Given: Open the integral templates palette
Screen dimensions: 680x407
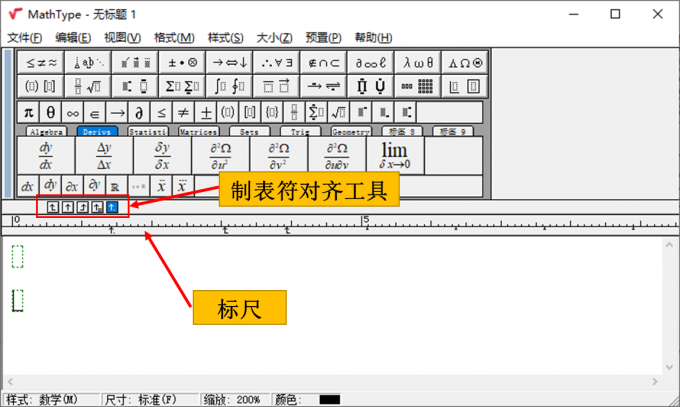Looking at the screenshot, I should click(230, 86).
